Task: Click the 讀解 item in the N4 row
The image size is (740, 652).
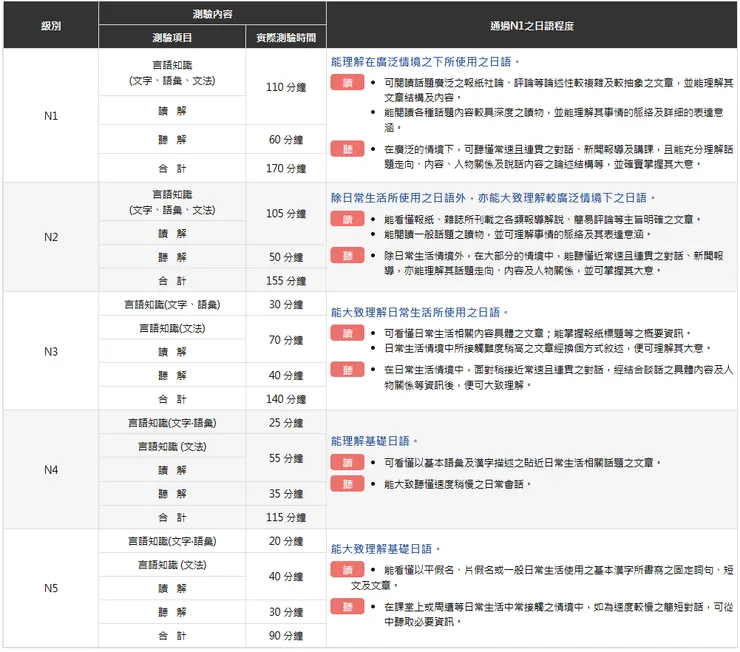Action: [172, 470]
